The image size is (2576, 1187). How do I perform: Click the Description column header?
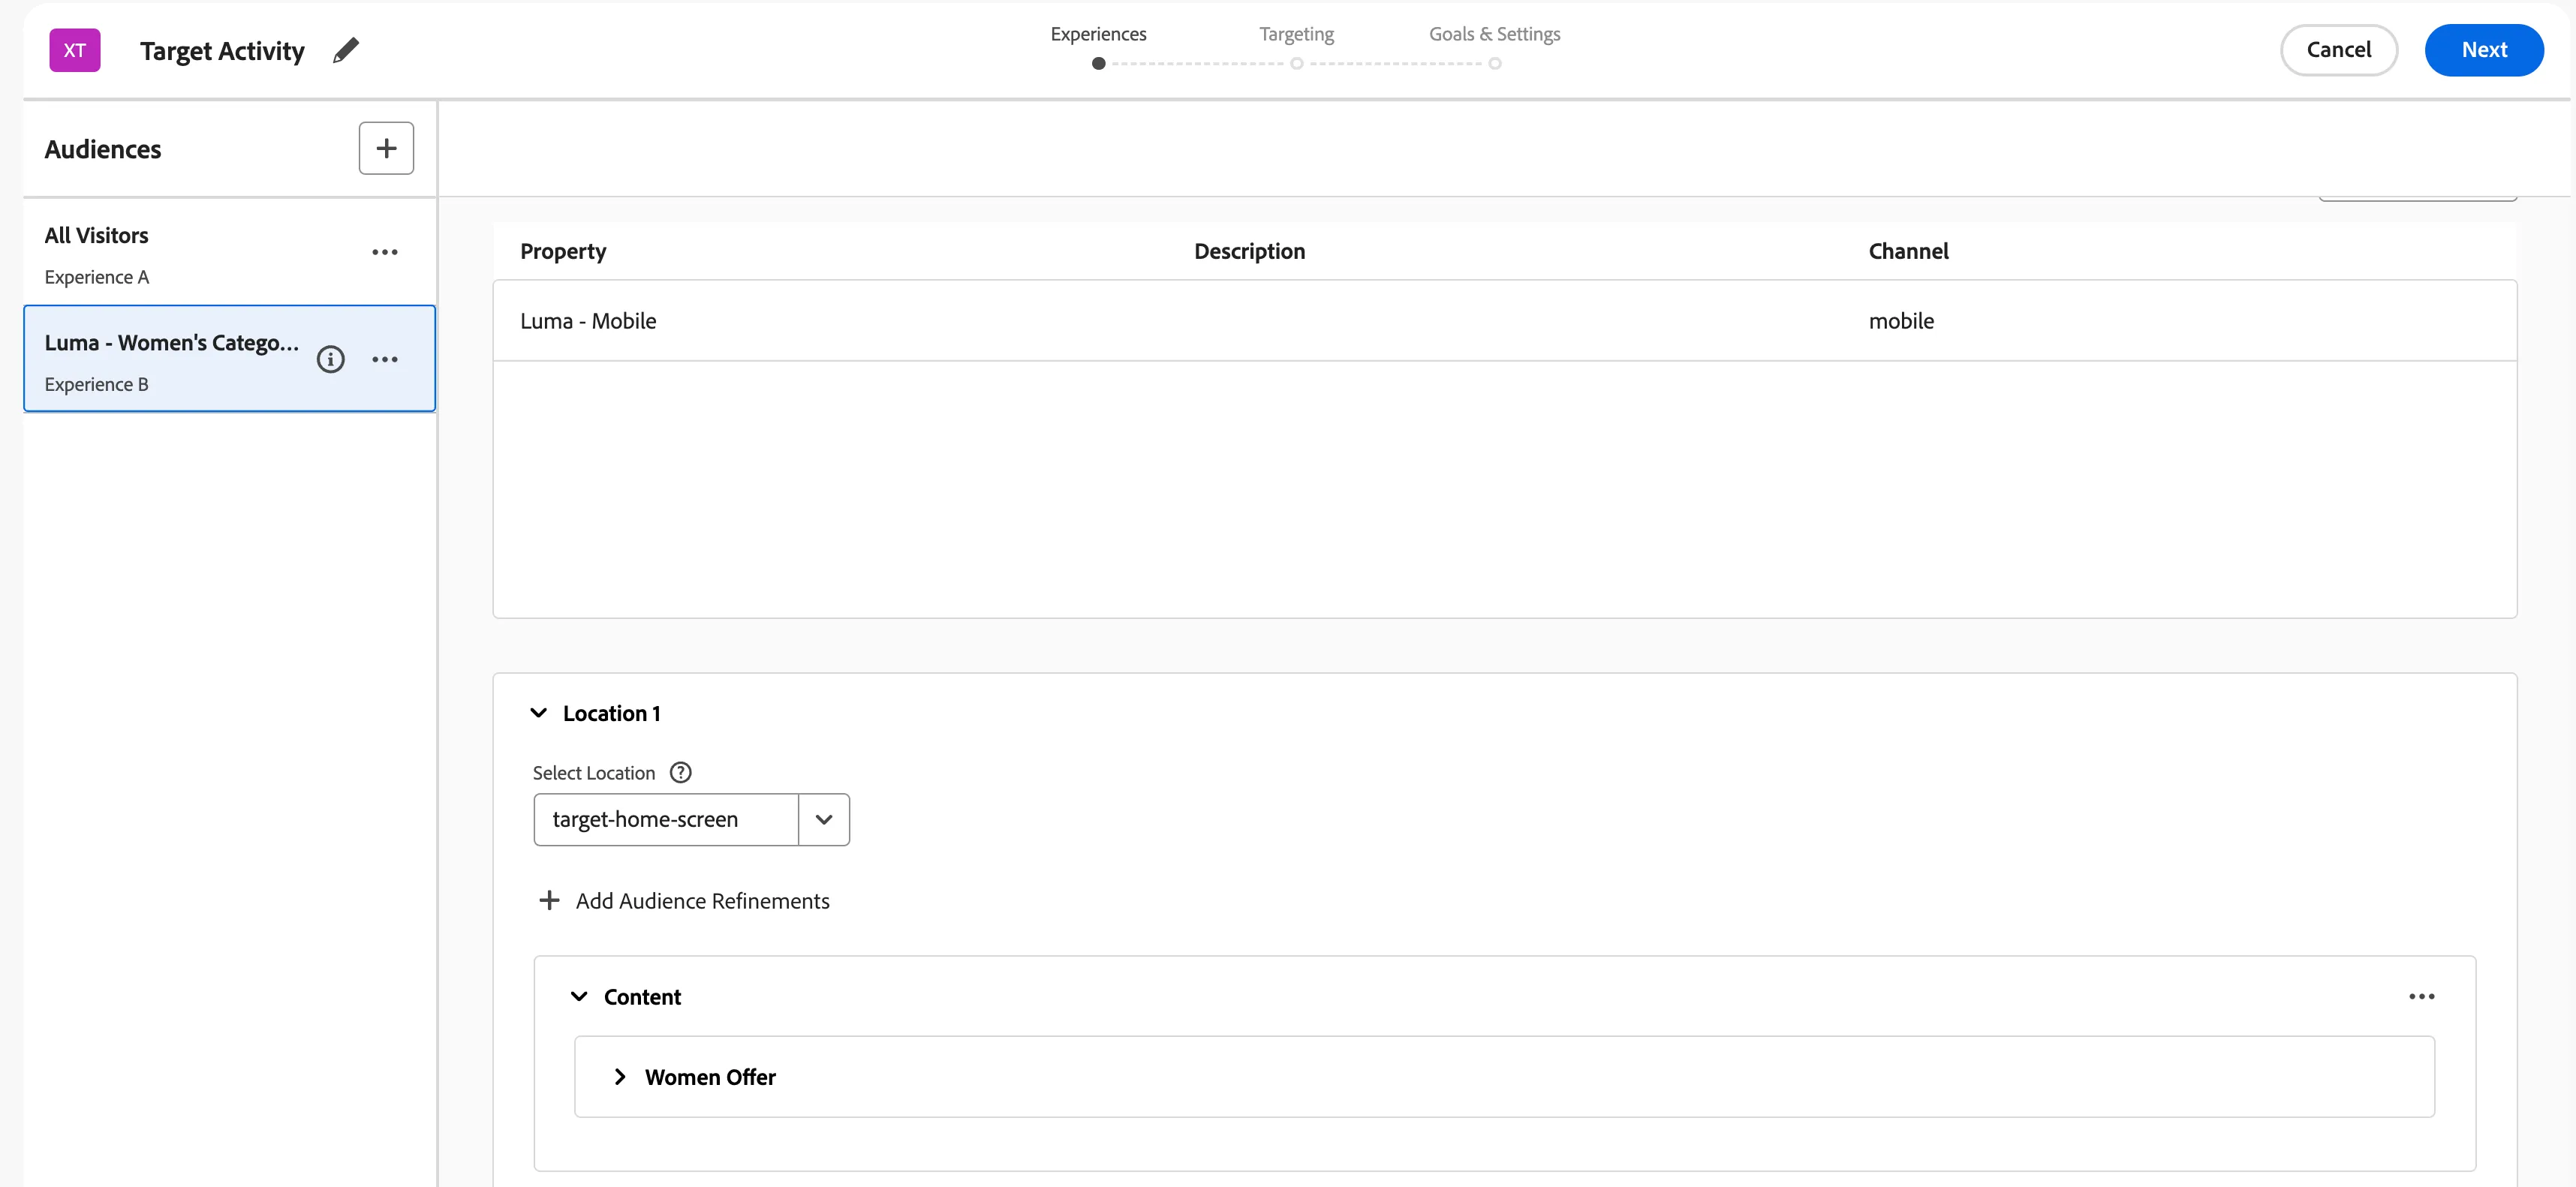(x=1249, y=251)
